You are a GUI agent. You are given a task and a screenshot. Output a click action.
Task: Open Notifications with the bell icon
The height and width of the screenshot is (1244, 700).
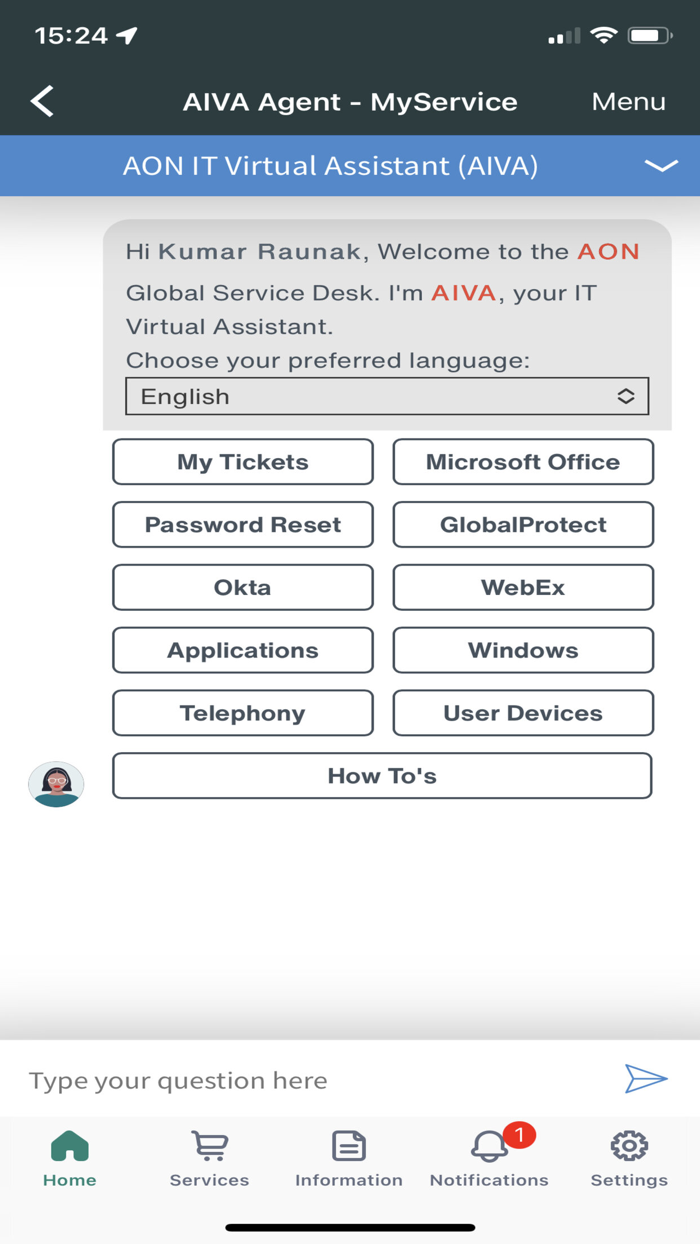[x=489, y=1150]
